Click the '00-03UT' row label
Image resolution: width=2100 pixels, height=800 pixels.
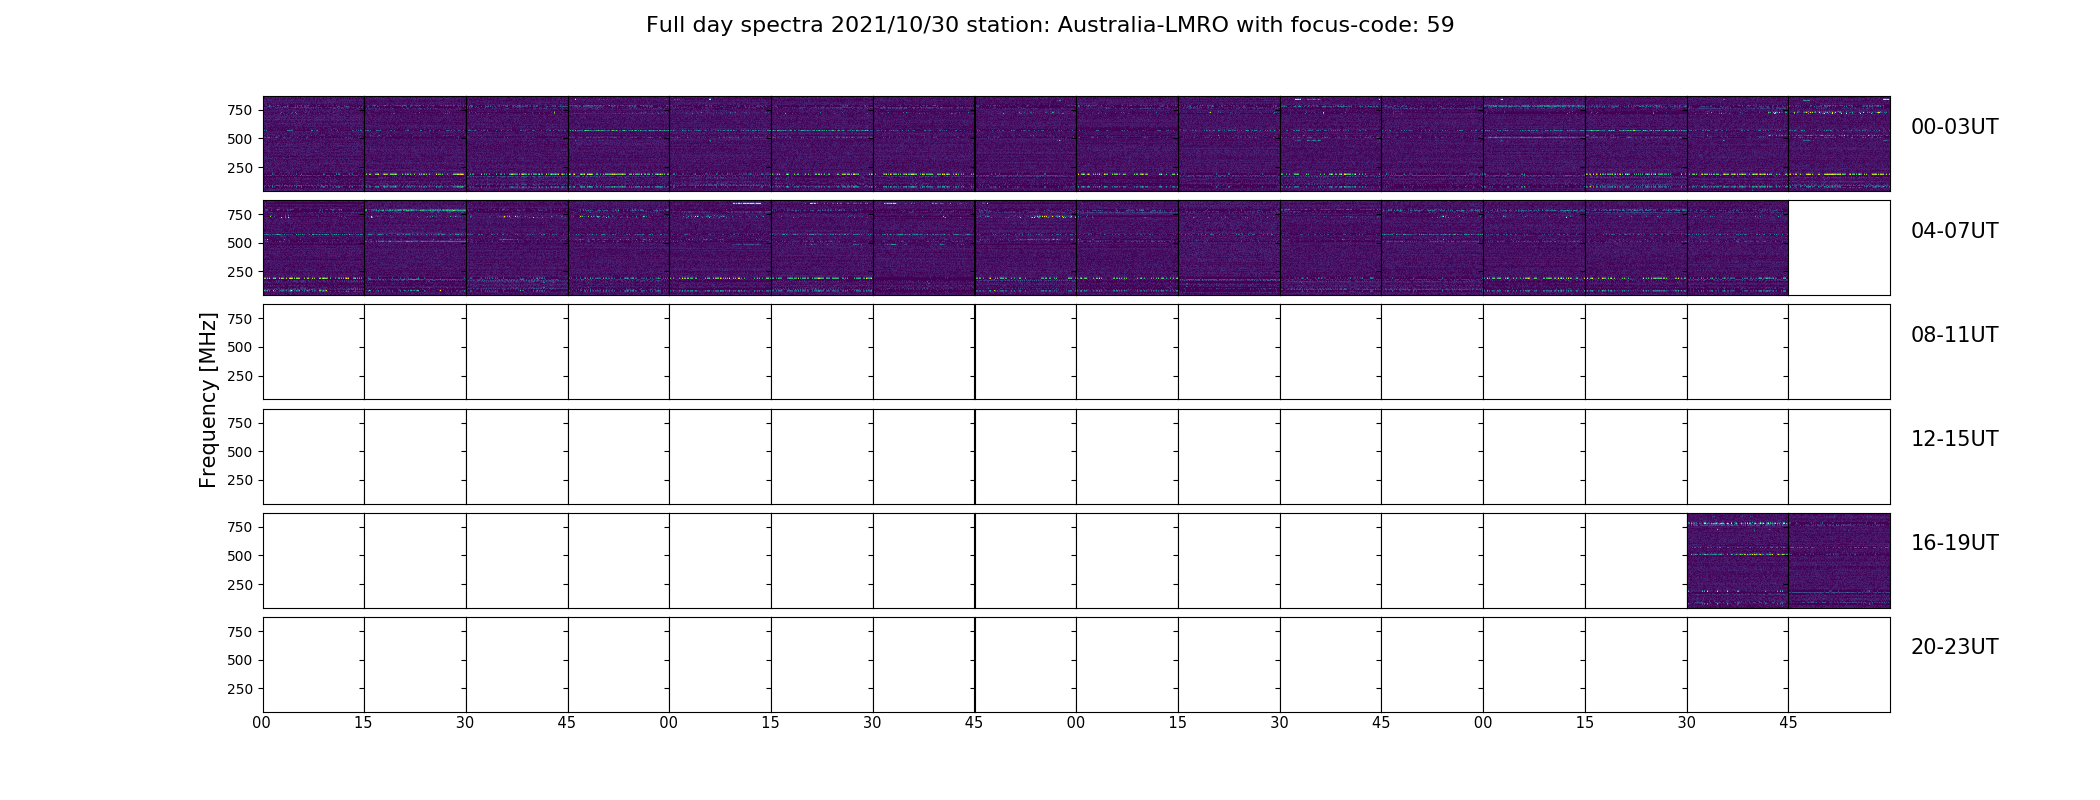coord(1954,127)
